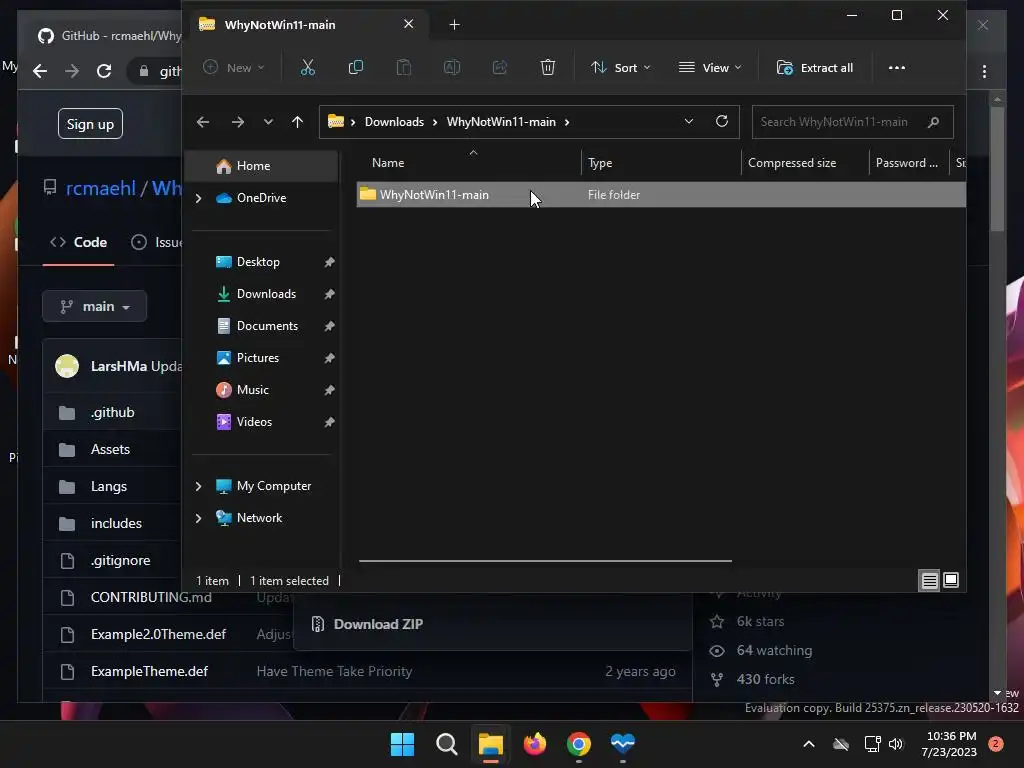Click the horizontal scrollbar in Explorer file list

tap(545, 560)
